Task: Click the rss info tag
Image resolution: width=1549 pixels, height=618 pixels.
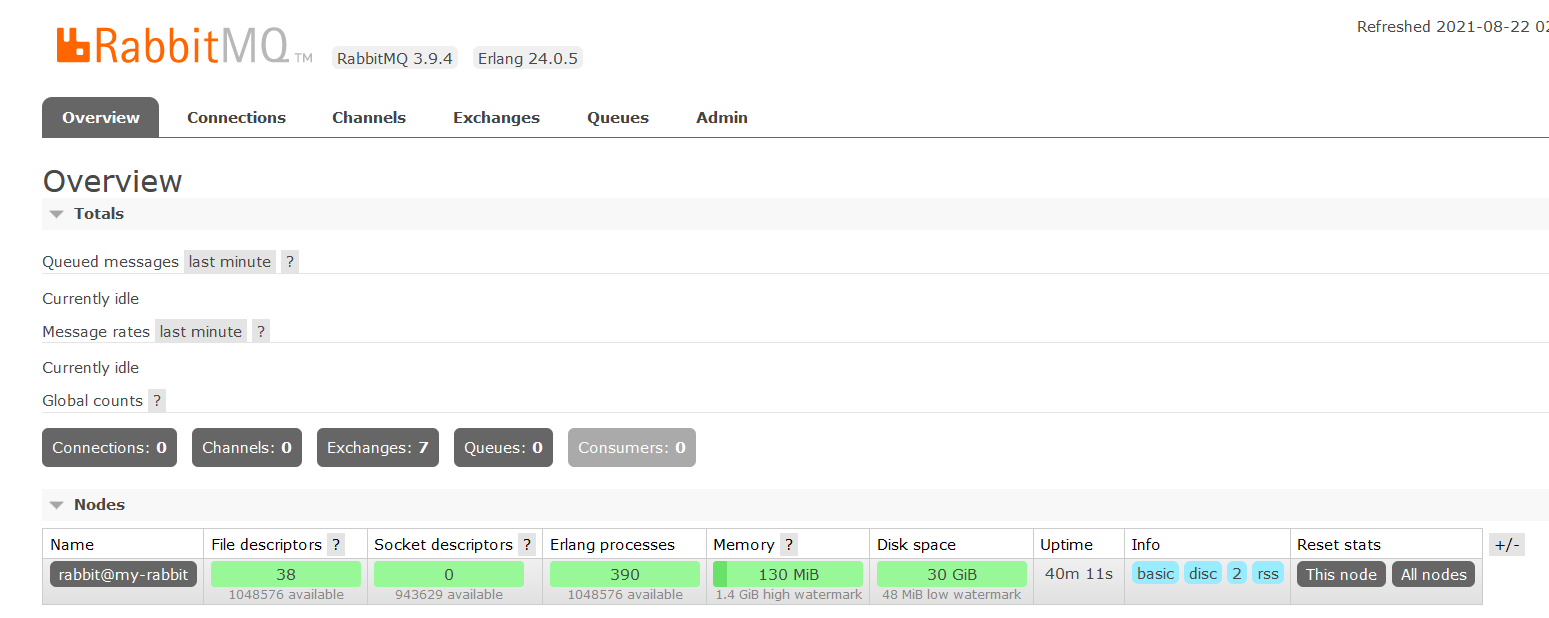Action: [x=1268, y=574]
